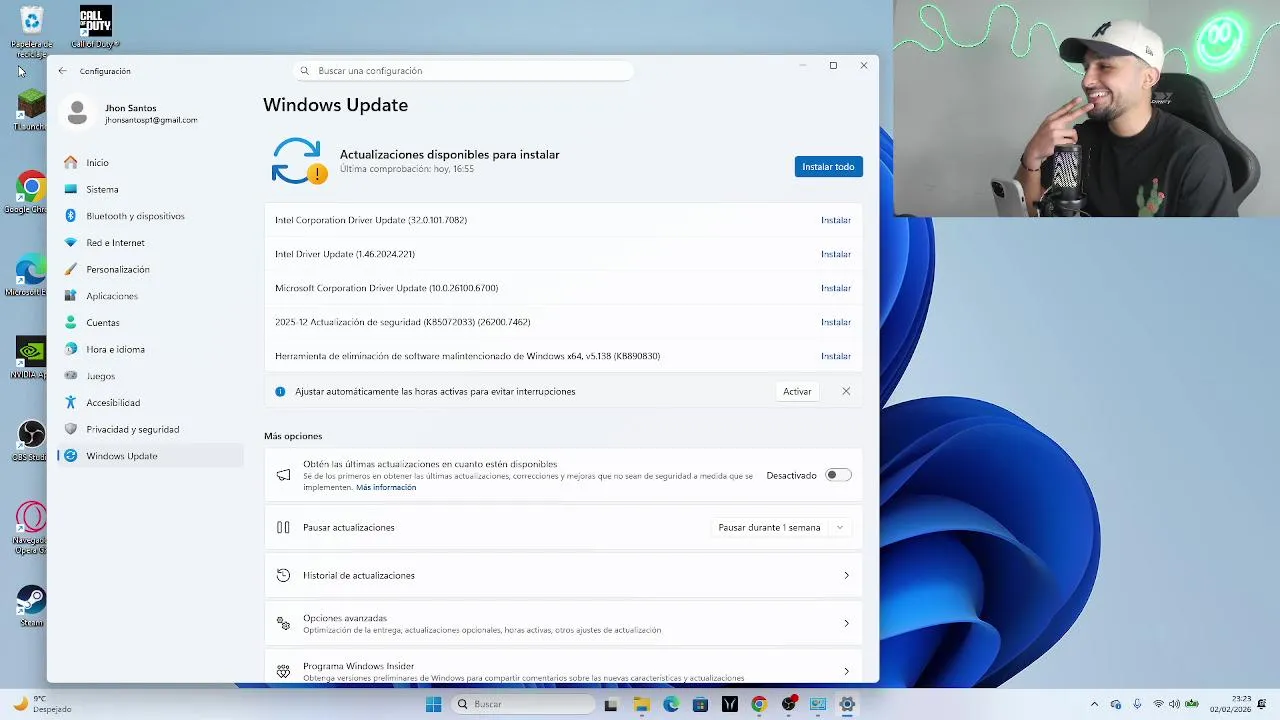Install the 2025-12 security update KB5072033
The height and width of the screenshot is (720, 1280).
pyautogui.click(x=836, y=322)
